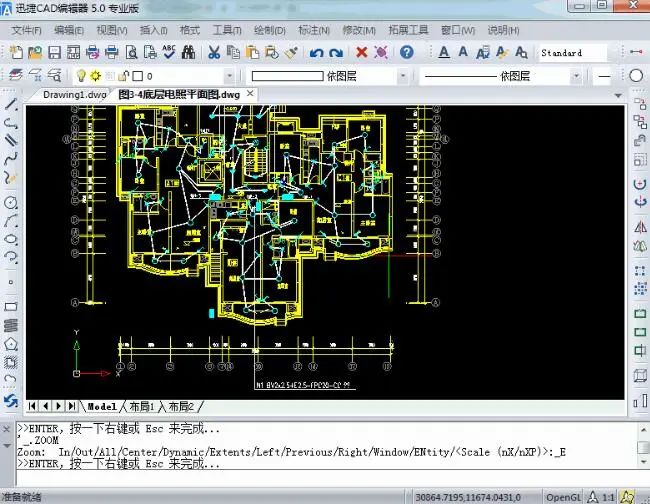Select the Rectangle draw tool
Image resolution: width=650 pixels, height=504 pixels.
click(11, 307)
